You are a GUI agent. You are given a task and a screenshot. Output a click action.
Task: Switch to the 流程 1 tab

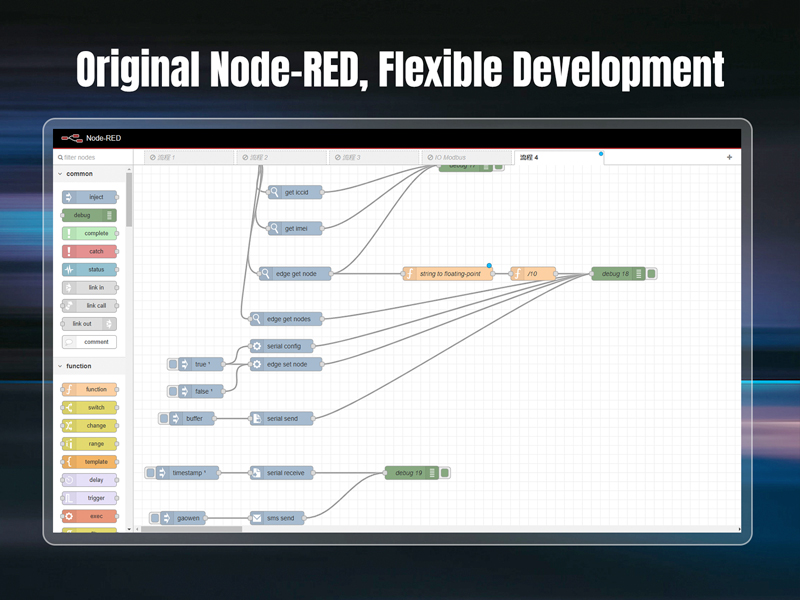tap(190, 158)
